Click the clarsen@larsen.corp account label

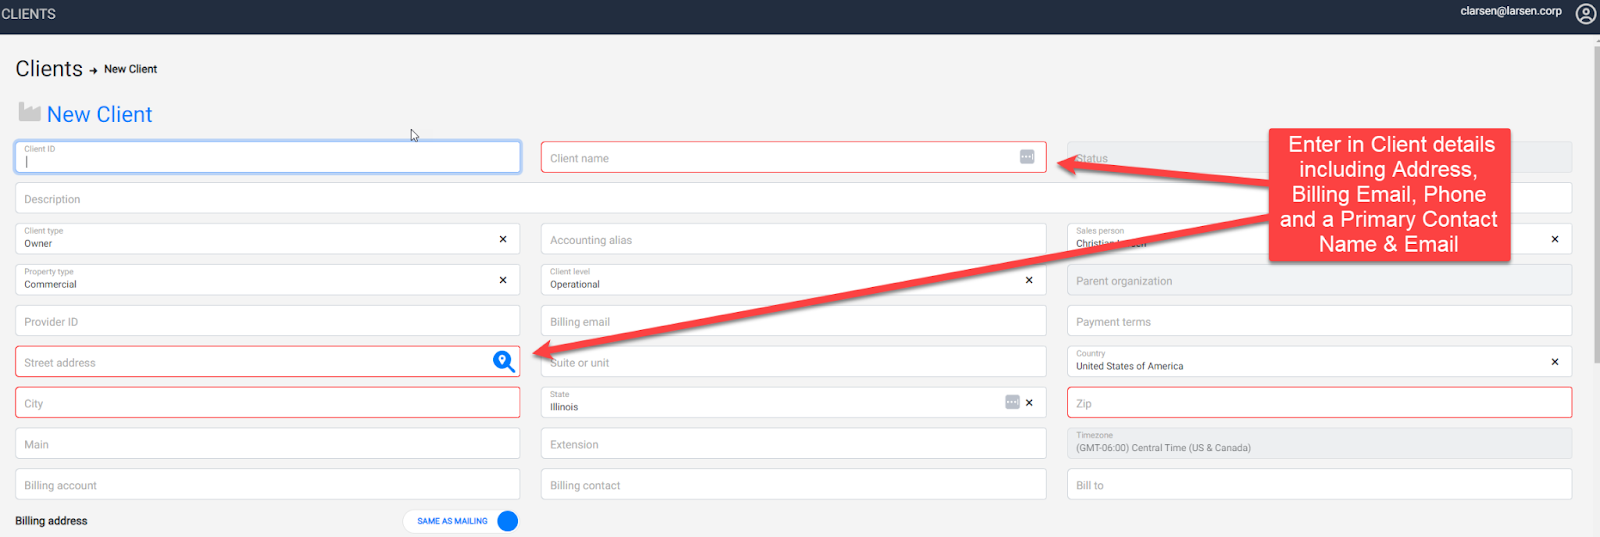tap(1510, 11)
